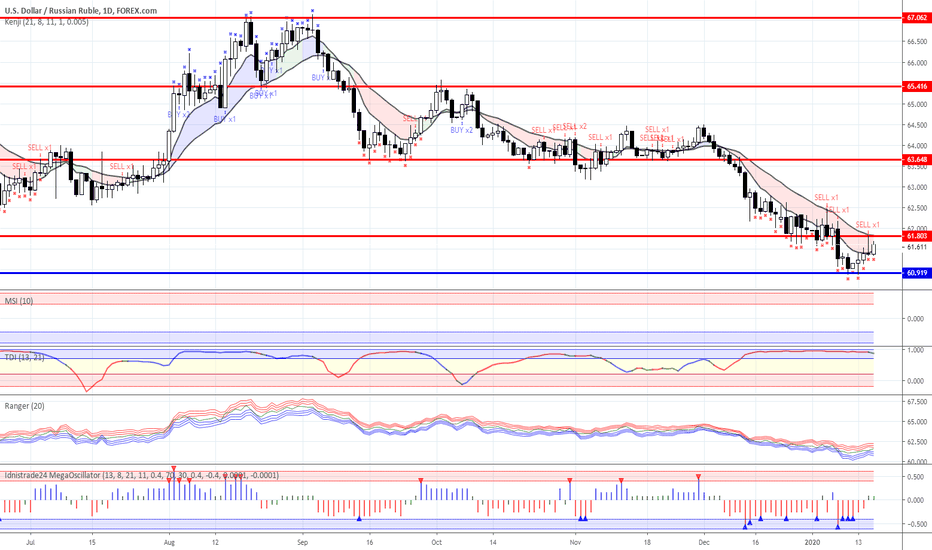Screen dimensions: 932x550
Task: Click the 67.062 red price level tag
Action: 916,18
